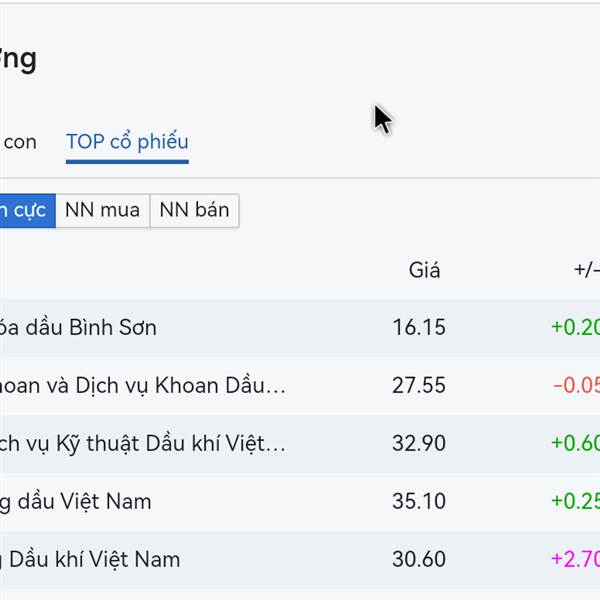The image size is (600, 600).
Task: Open the Bình Sơn stock row
Action: click(78, 328)
